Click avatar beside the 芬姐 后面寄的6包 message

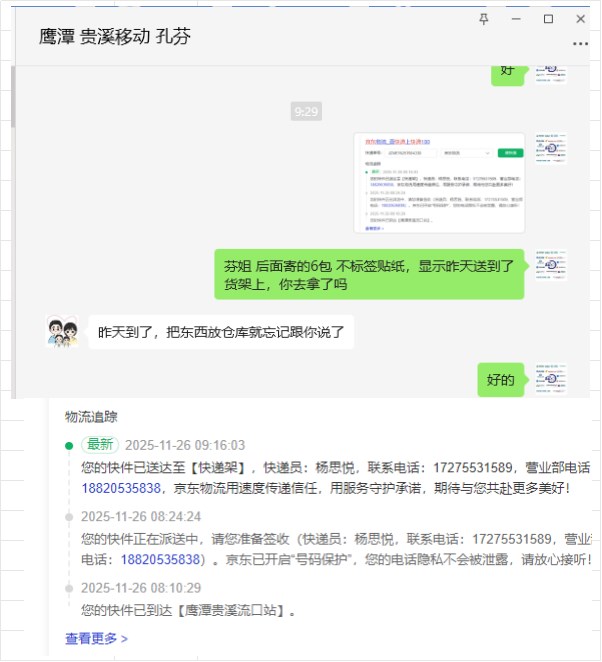551,265
